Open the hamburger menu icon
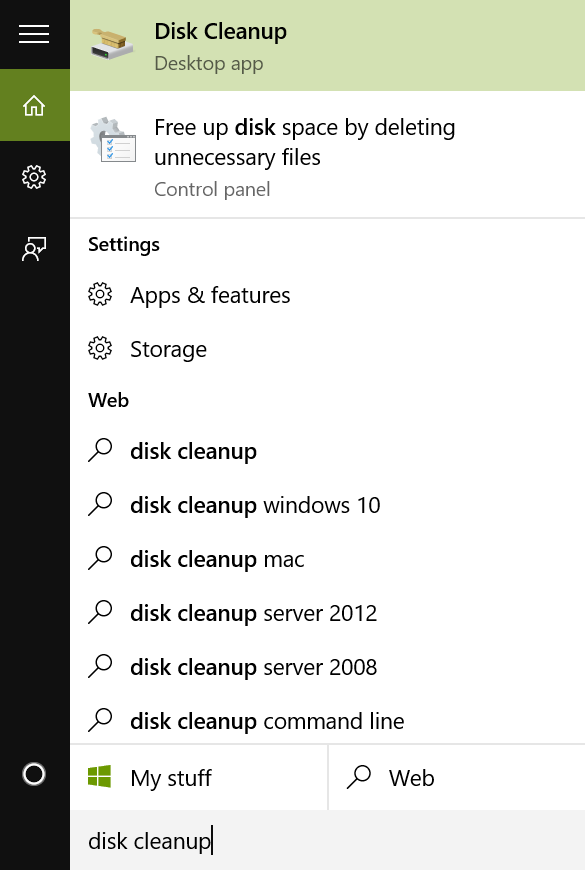The height and width of the screenshot is (870, 585). pos(34,34)
